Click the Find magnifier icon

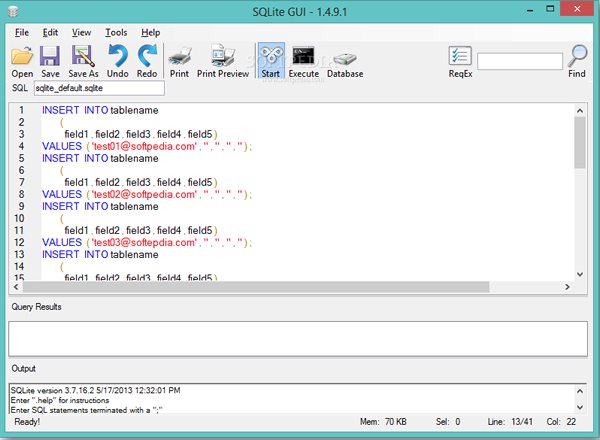pyautogui.click(x=577, y=56)
